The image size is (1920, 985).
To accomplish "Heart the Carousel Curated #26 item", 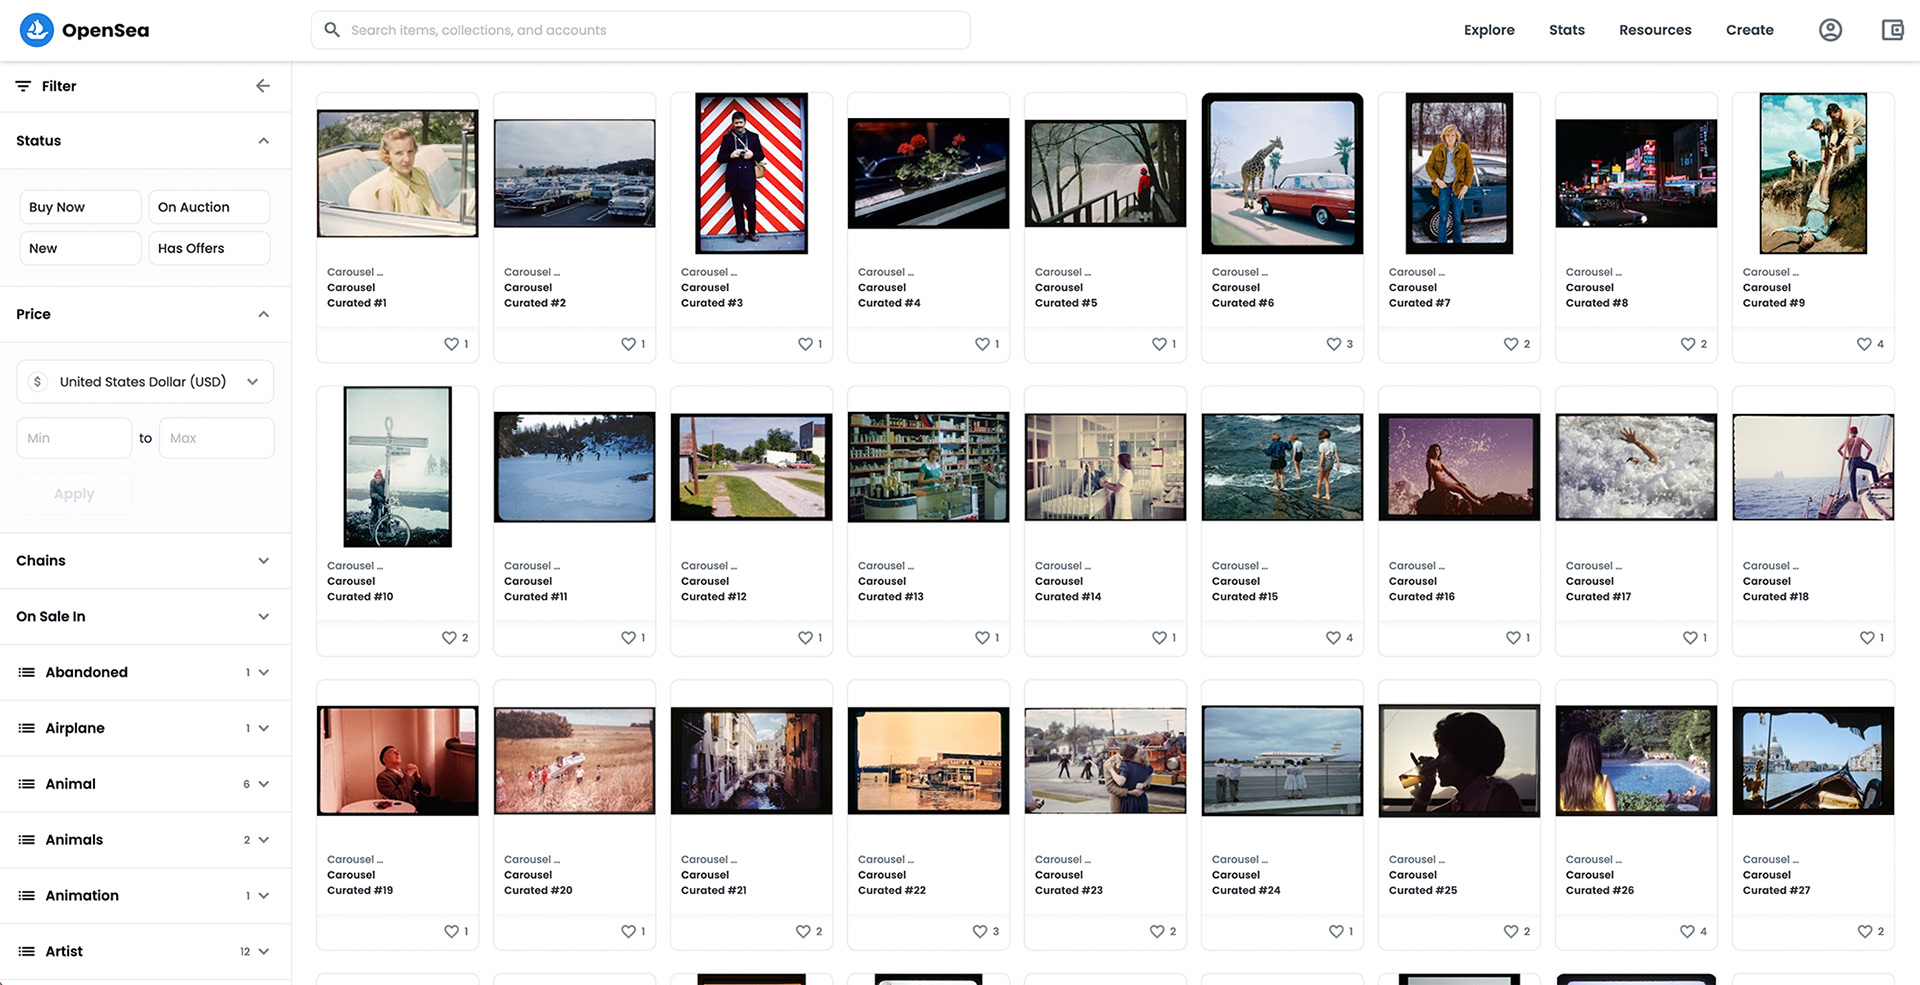I will tap(1687, 932).
